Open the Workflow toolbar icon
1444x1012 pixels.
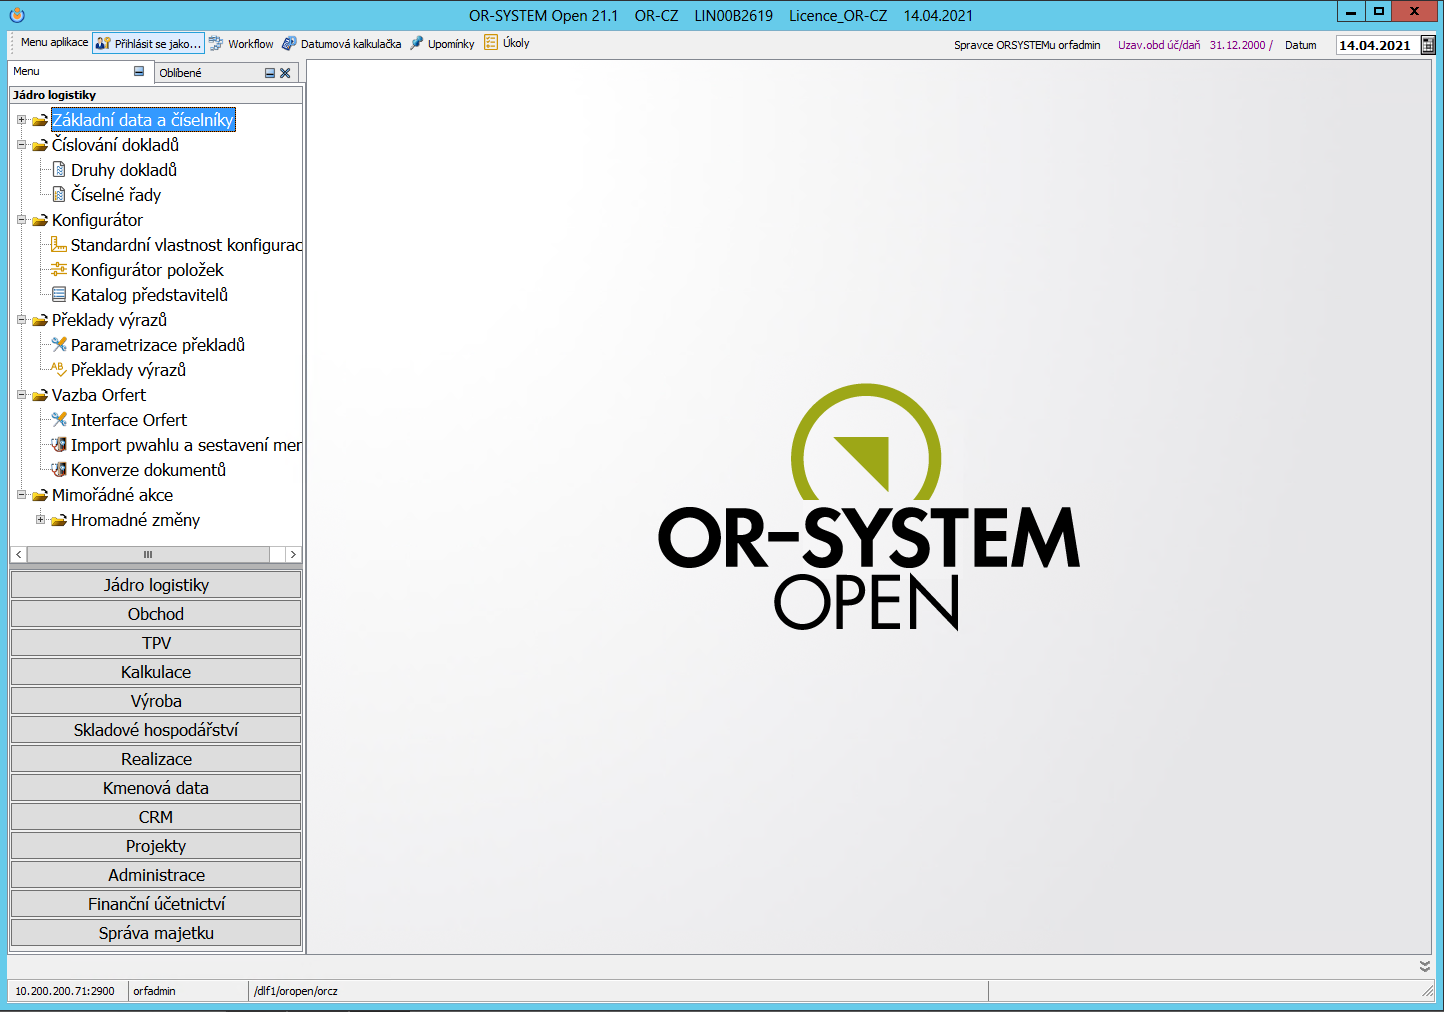tap(216, 44)
